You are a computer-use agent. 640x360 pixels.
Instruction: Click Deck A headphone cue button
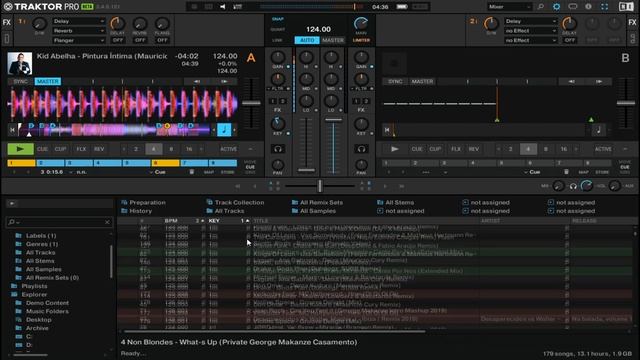[278, 149]
